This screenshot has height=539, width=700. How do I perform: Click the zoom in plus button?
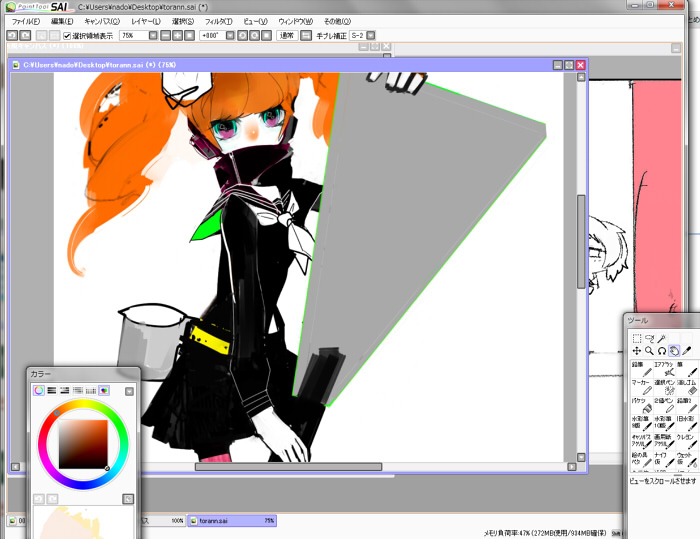(177, 35)
